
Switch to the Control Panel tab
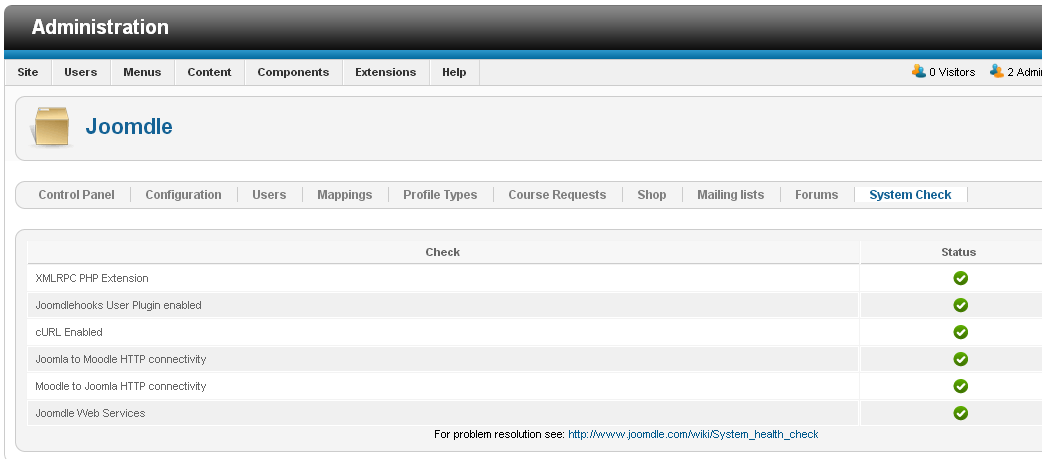click(76, 195)
